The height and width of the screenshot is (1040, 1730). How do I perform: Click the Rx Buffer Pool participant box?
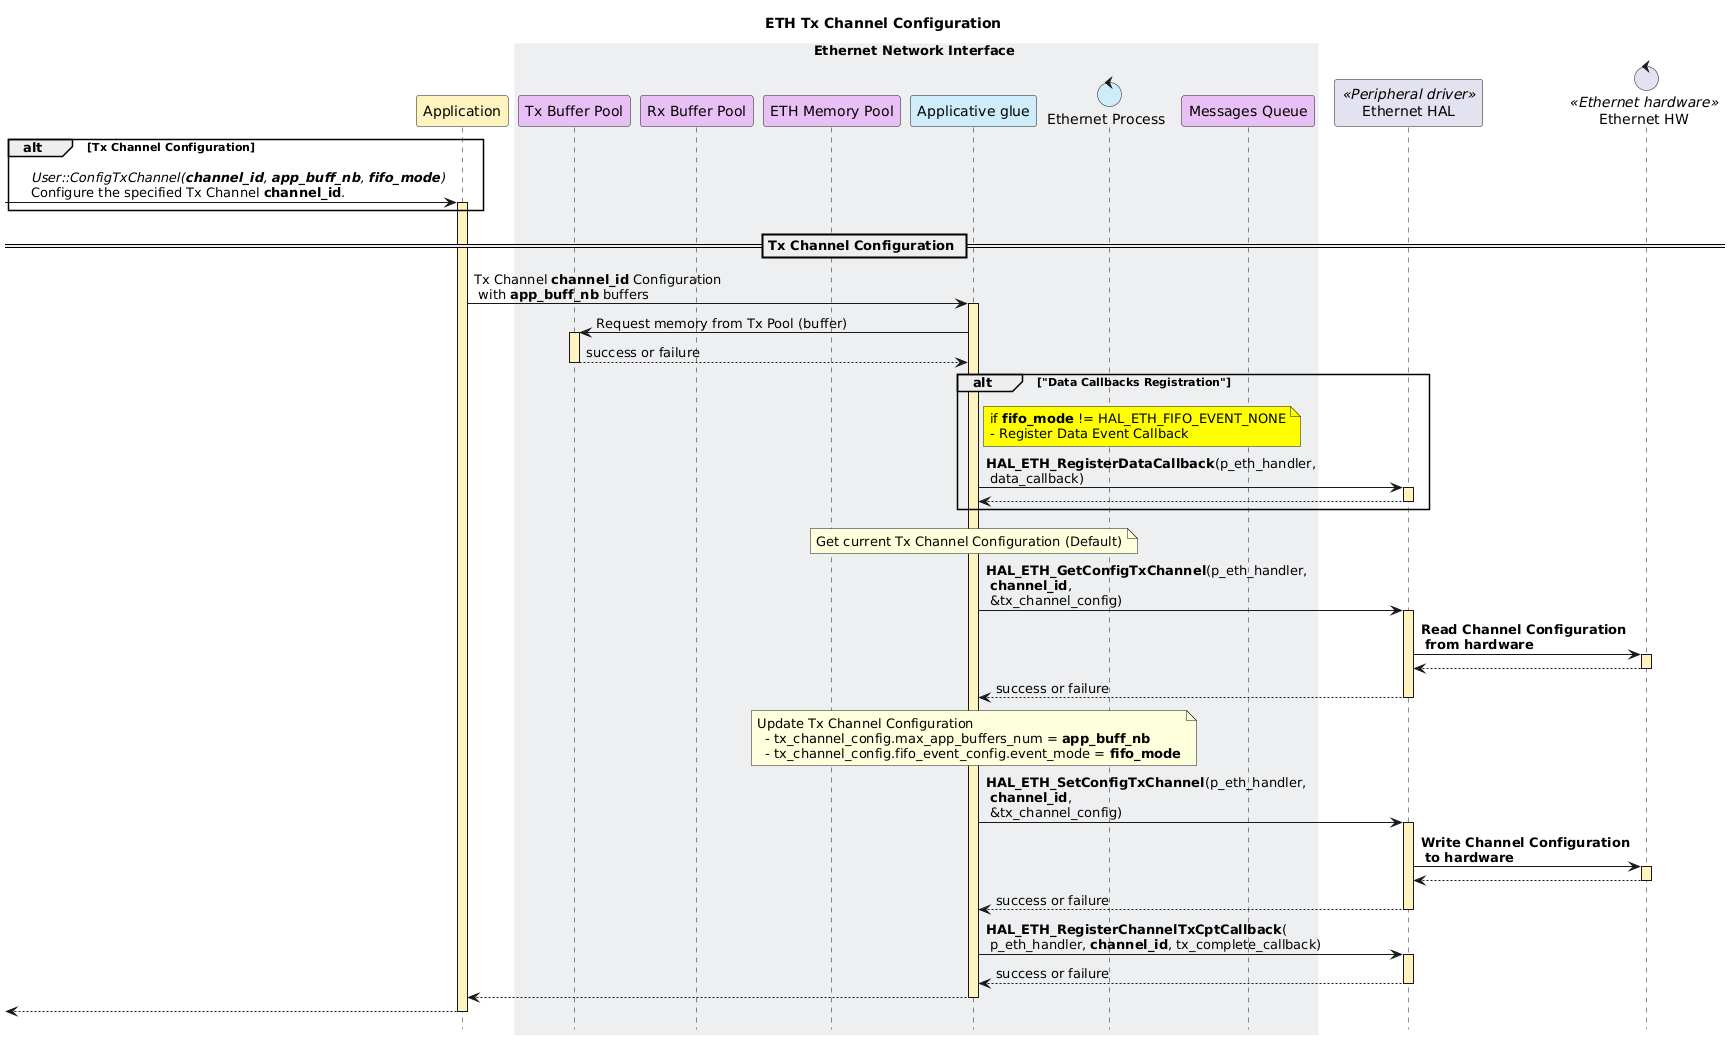pos(696,111)
